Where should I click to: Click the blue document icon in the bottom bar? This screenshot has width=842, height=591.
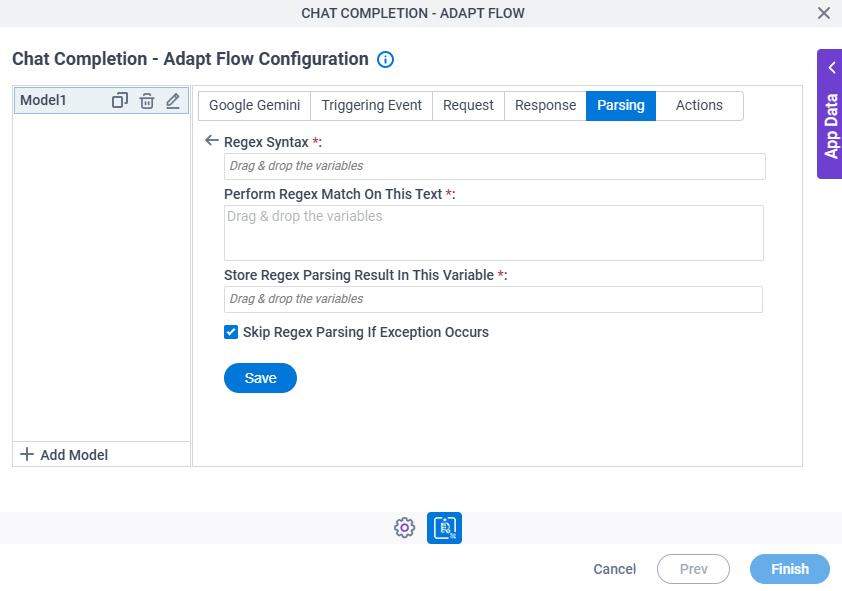click(x=444, y=528)
